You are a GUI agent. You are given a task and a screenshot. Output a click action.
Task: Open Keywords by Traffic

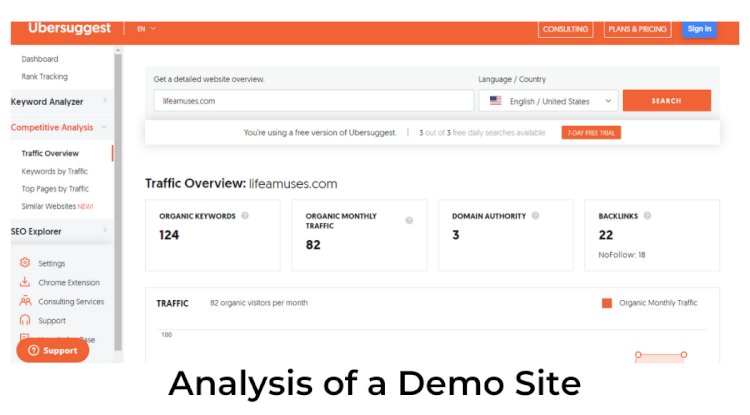coord(55,171)
